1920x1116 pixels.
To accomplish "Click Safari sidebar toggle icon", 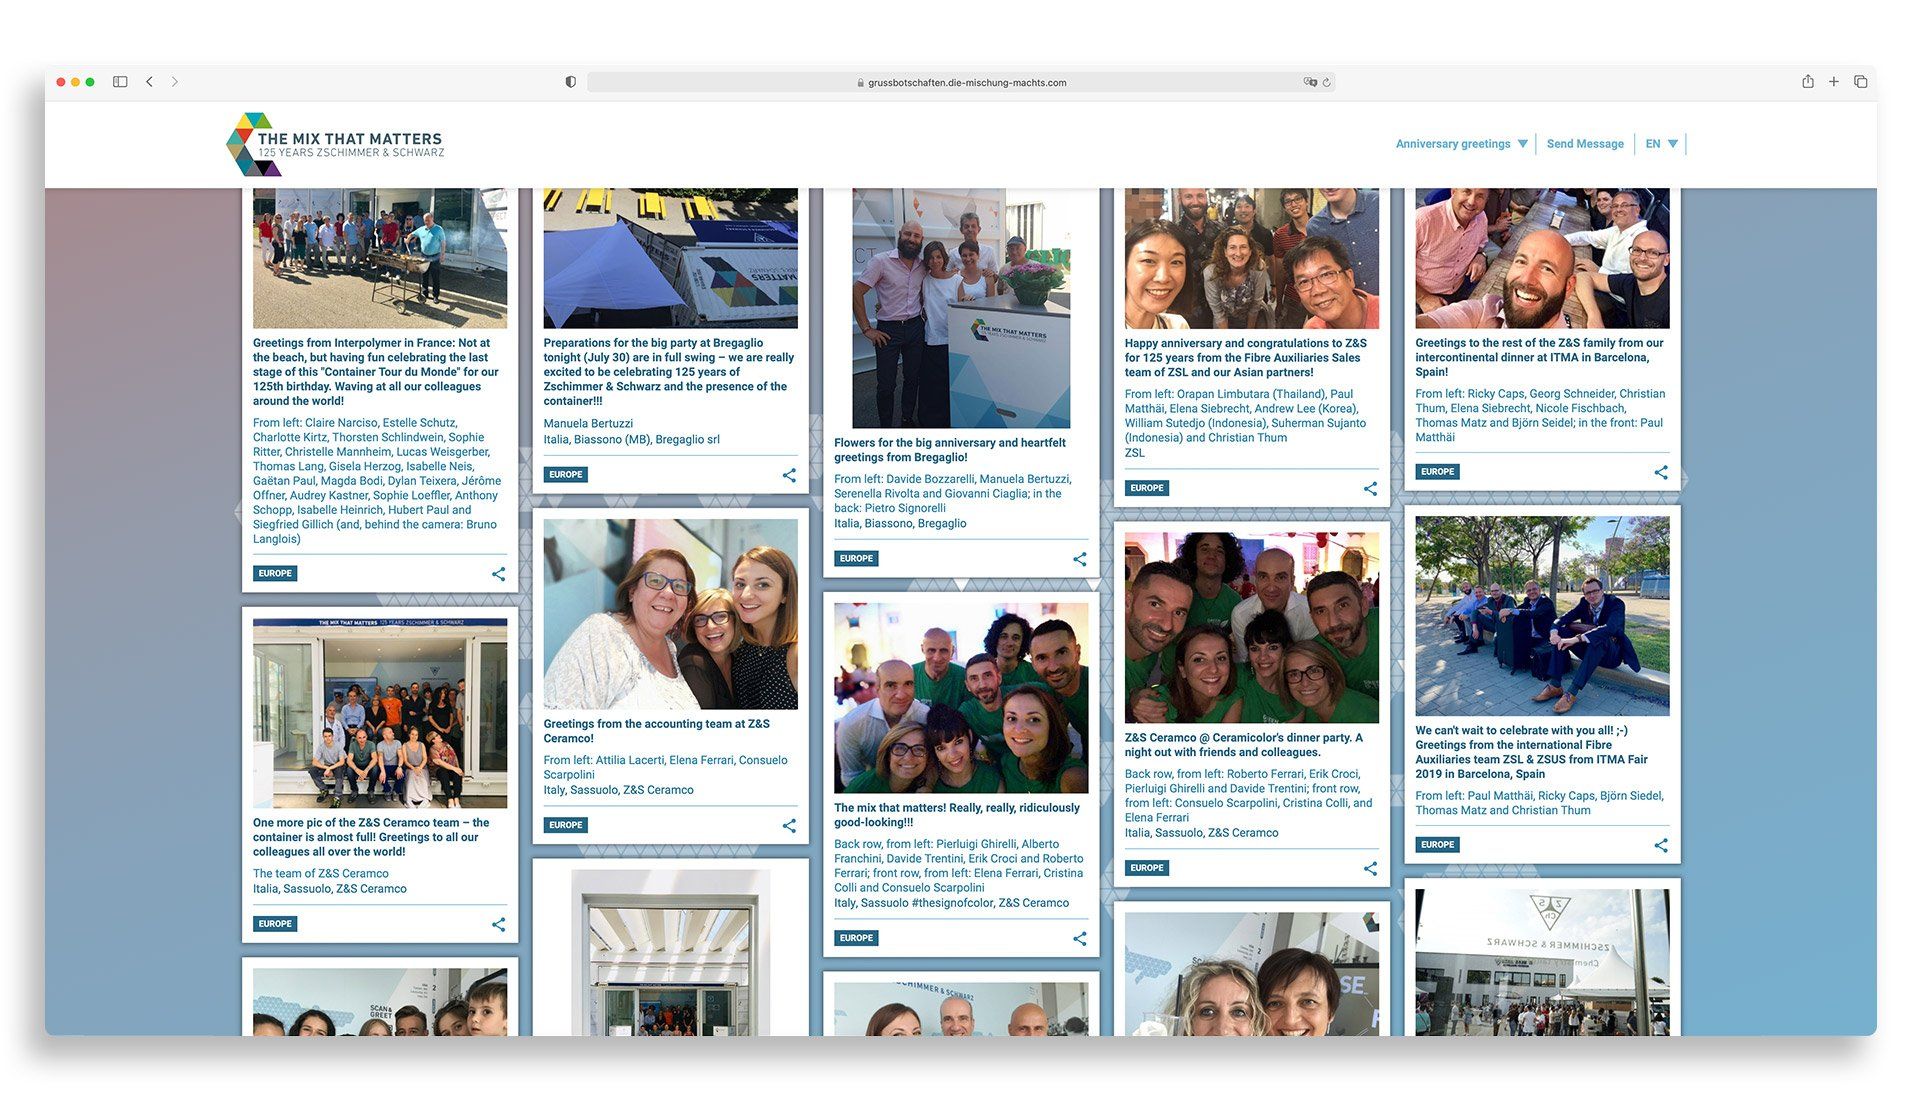I will (x=120, y=82).
